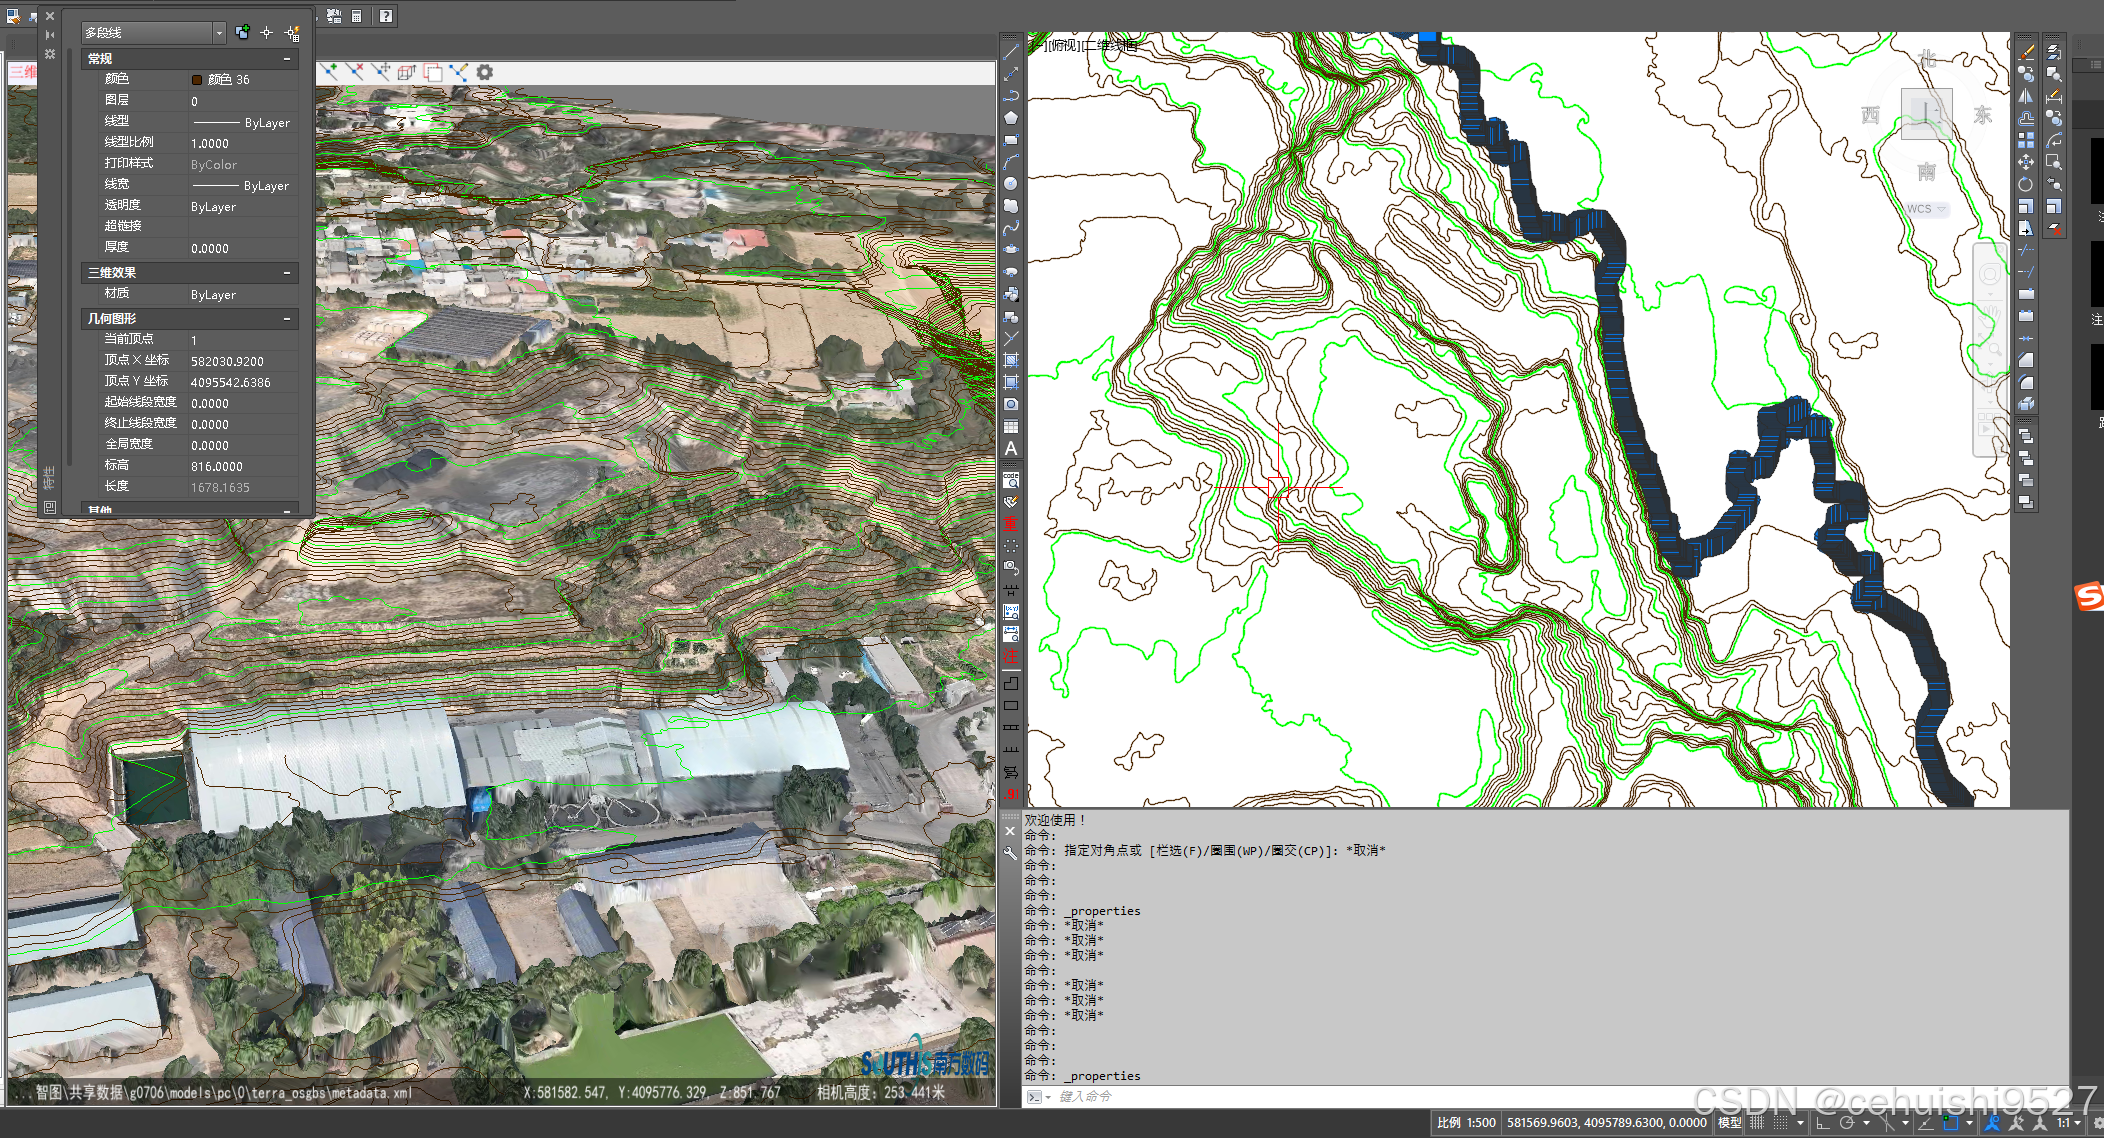Click the gear settings icon in 3D toolbar
Screen dimensions: 2104x1138
pos(485,72)
